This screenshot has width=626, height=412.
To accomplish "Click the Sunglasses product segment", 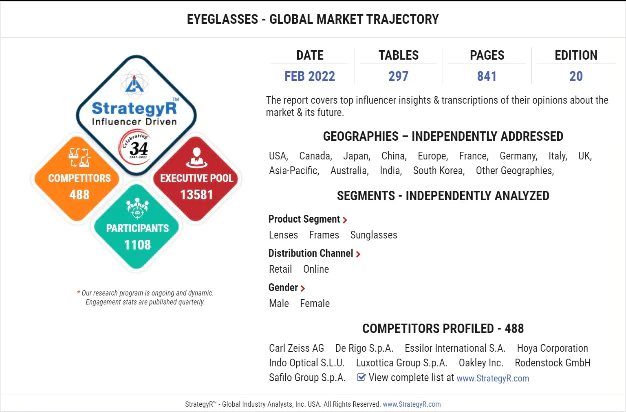I will pyautogui.click(x=374, y=235).
